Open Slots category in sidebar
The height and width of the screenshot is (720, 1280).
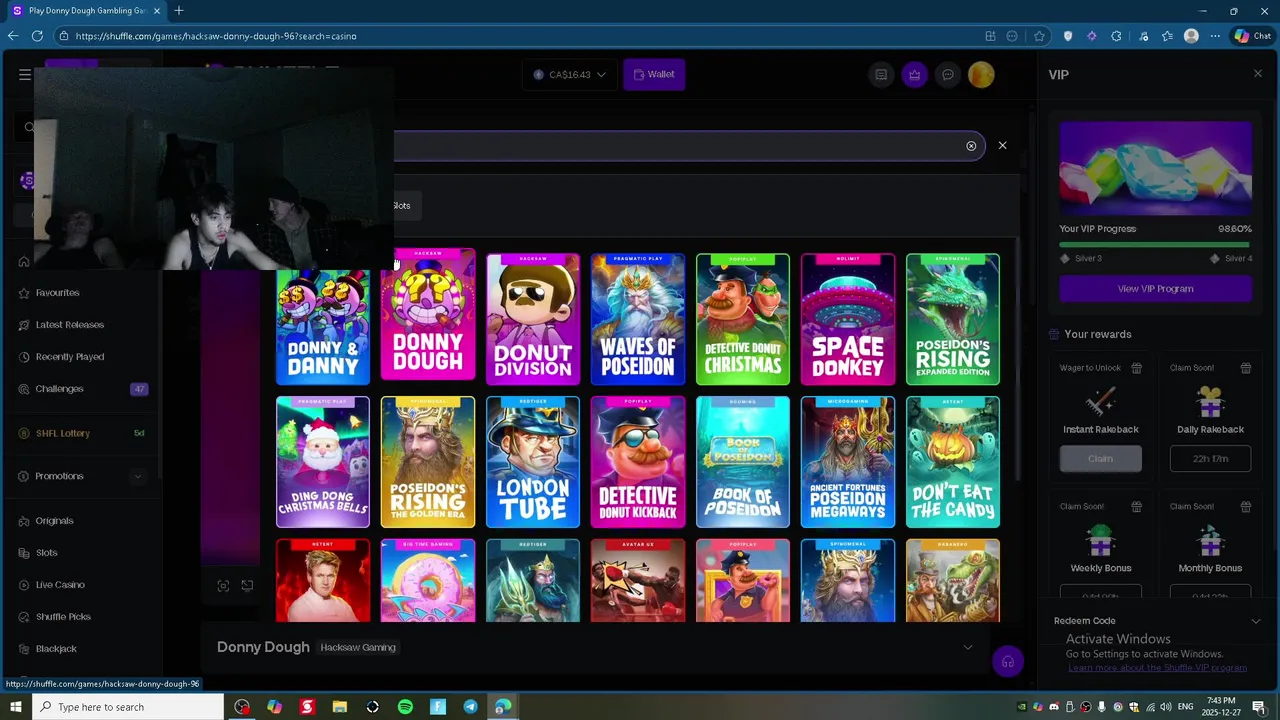[x=47, y=553]
